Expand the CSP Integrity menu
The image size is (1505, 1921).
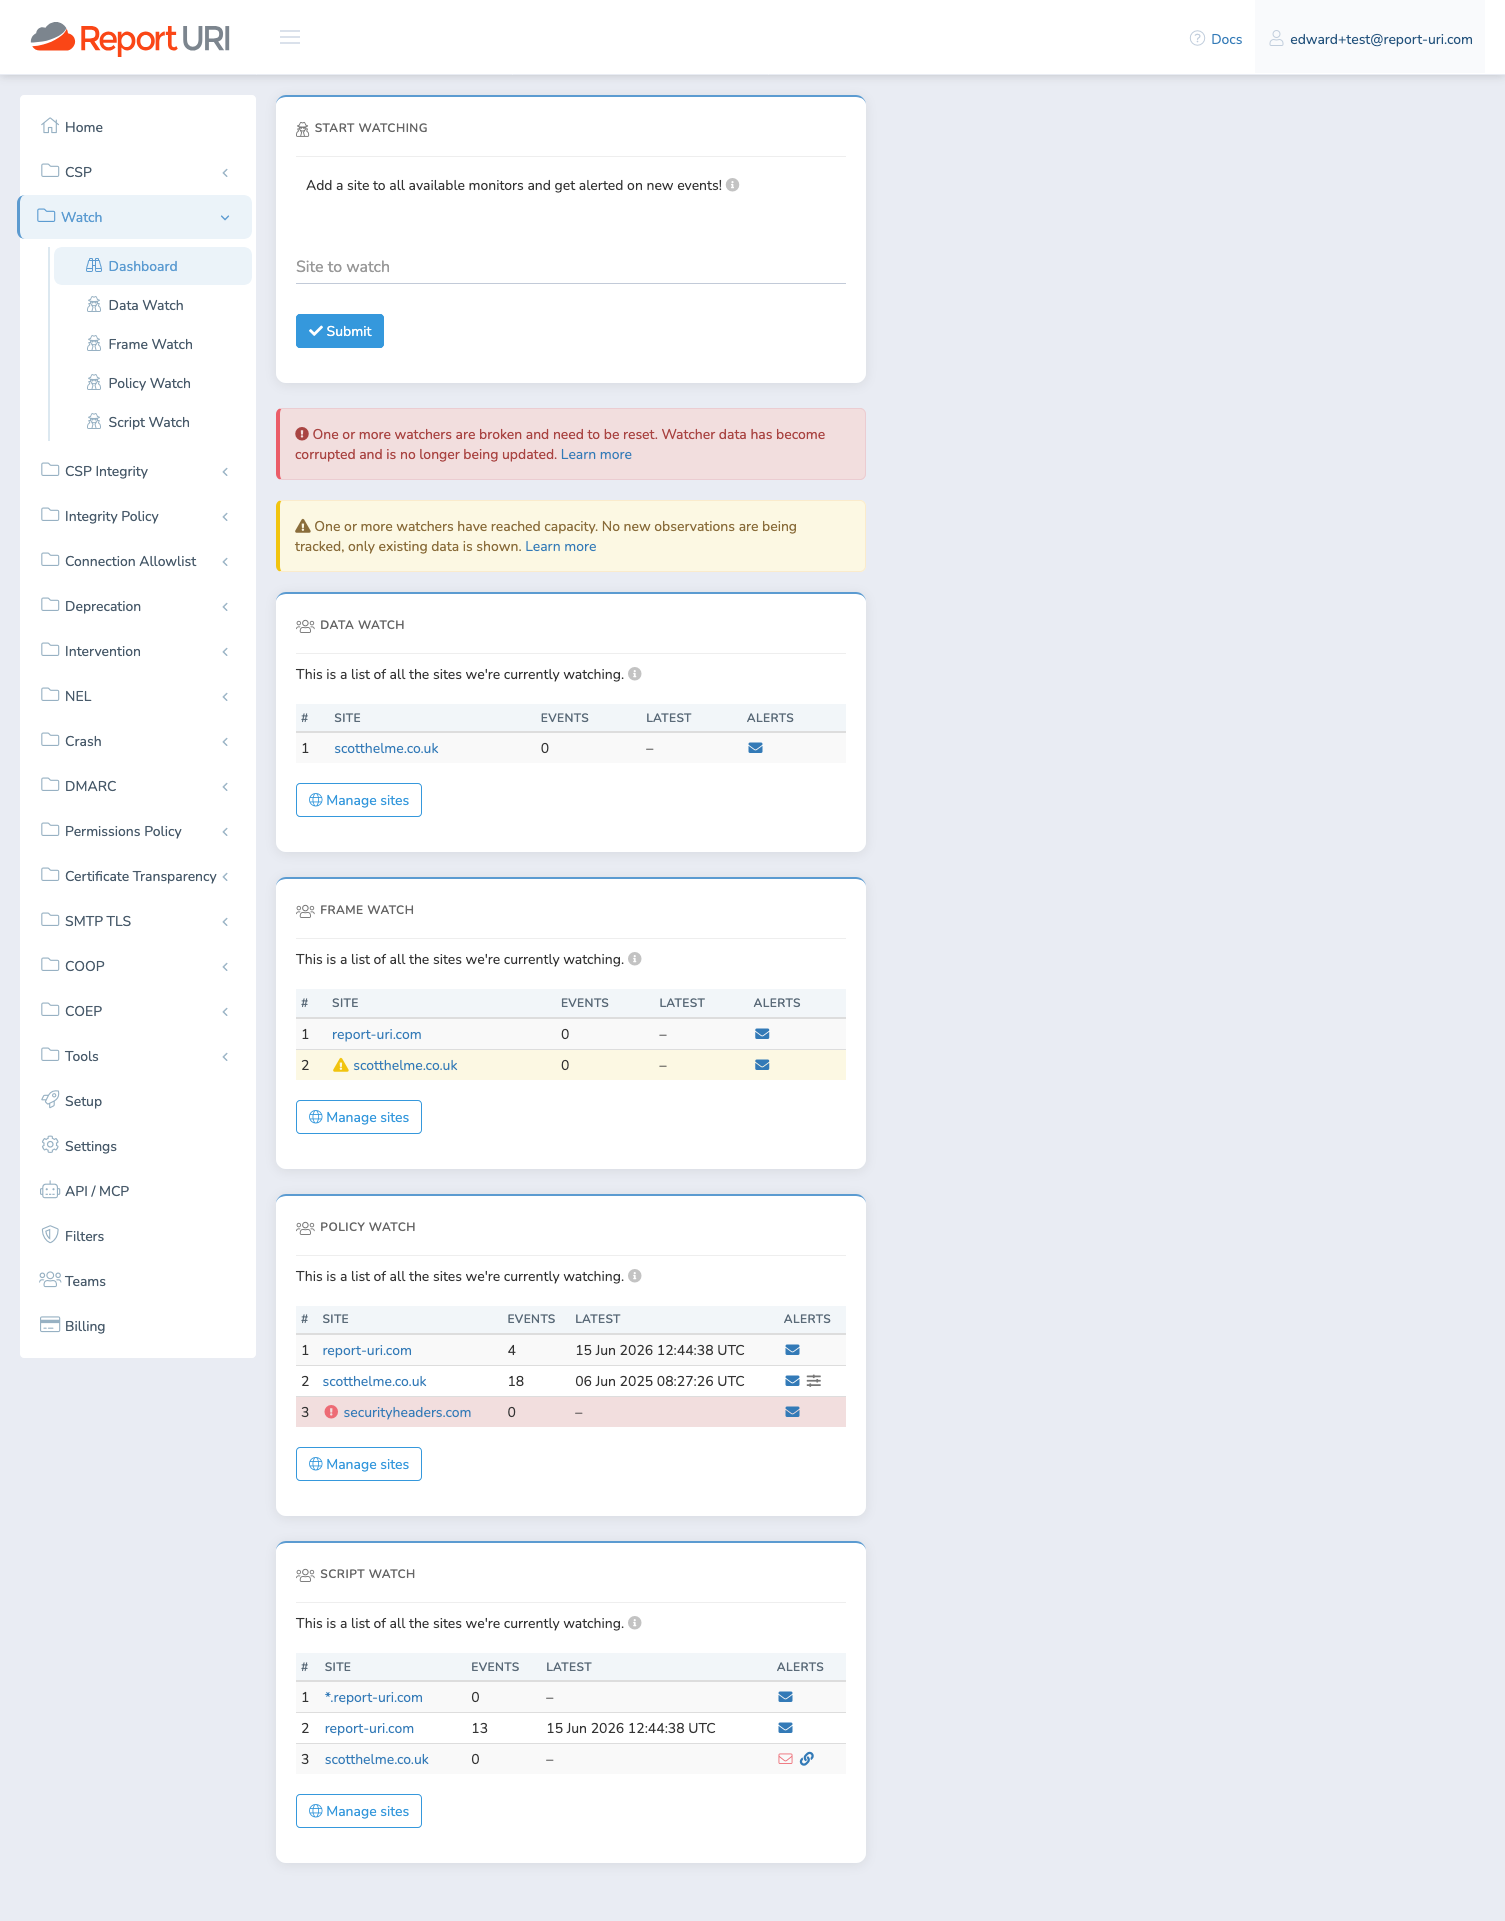(138, 471)
